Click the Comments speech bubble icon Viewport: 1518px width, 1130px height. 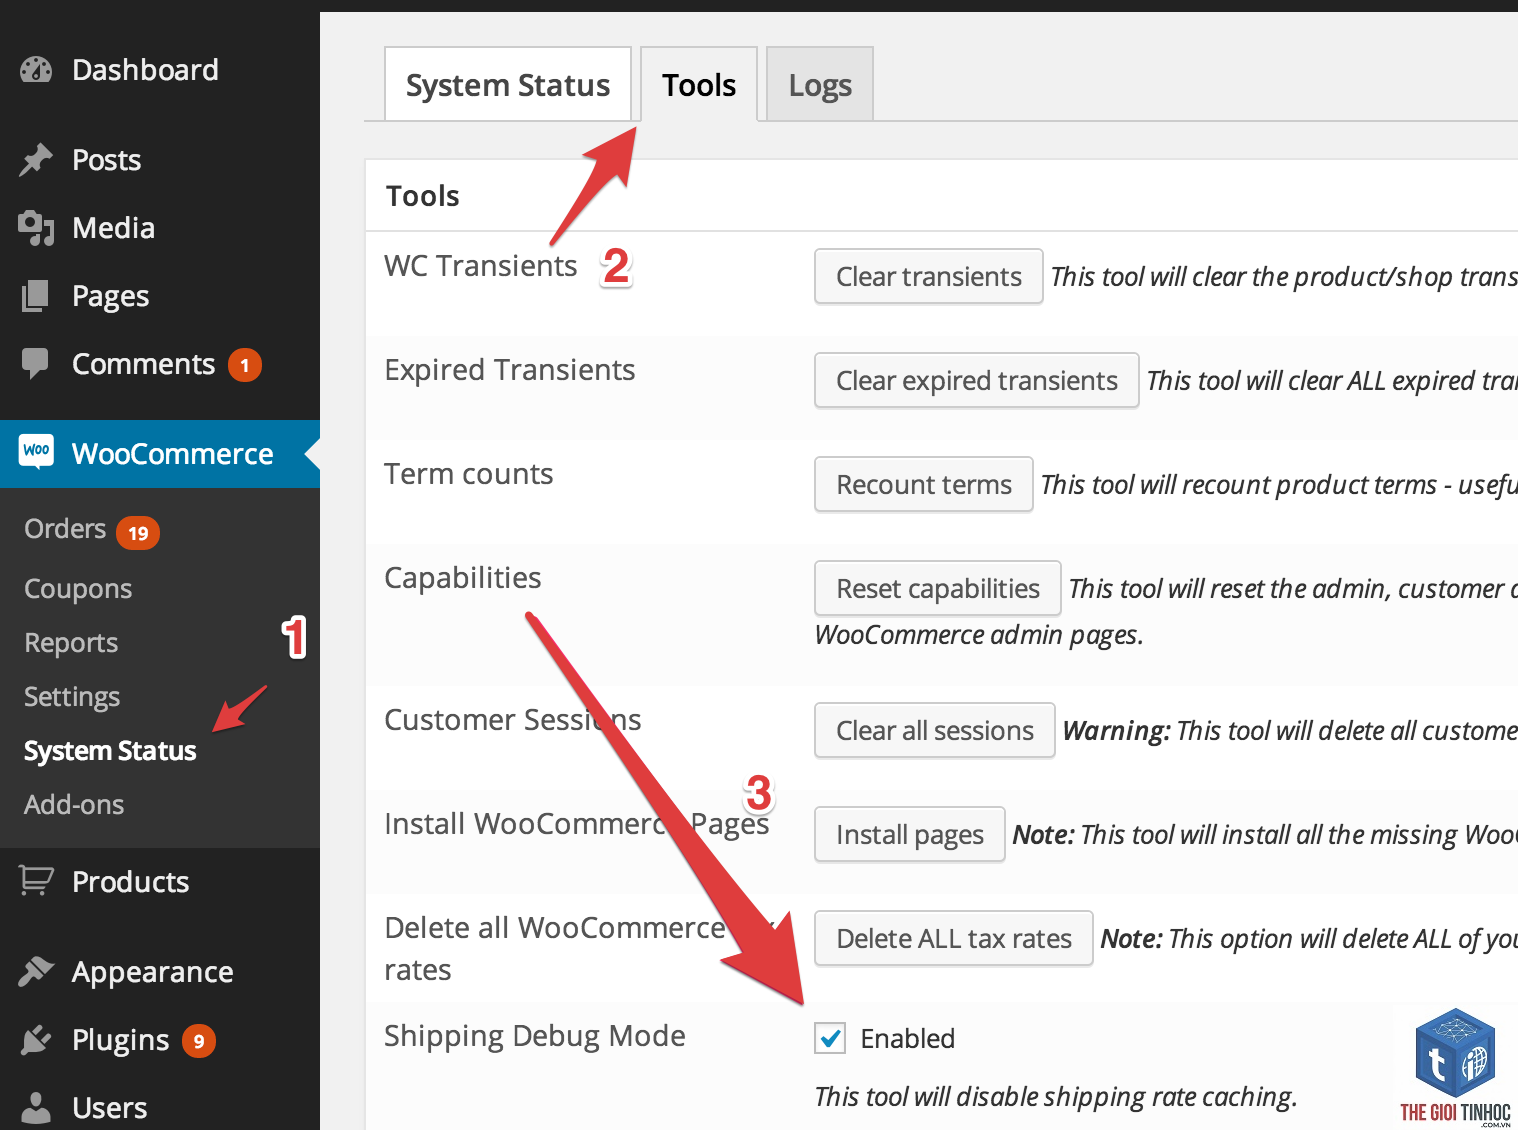(36, 364)
